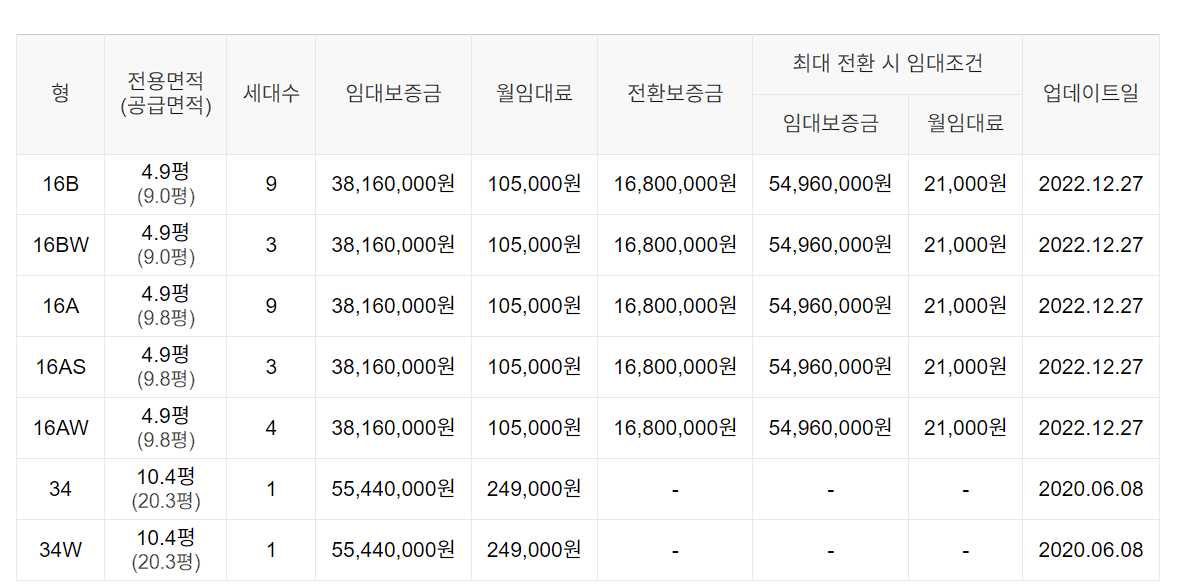Click the 세대수 column header
The width and height of the screenshot is (1191, 586).
click(271, 94)
